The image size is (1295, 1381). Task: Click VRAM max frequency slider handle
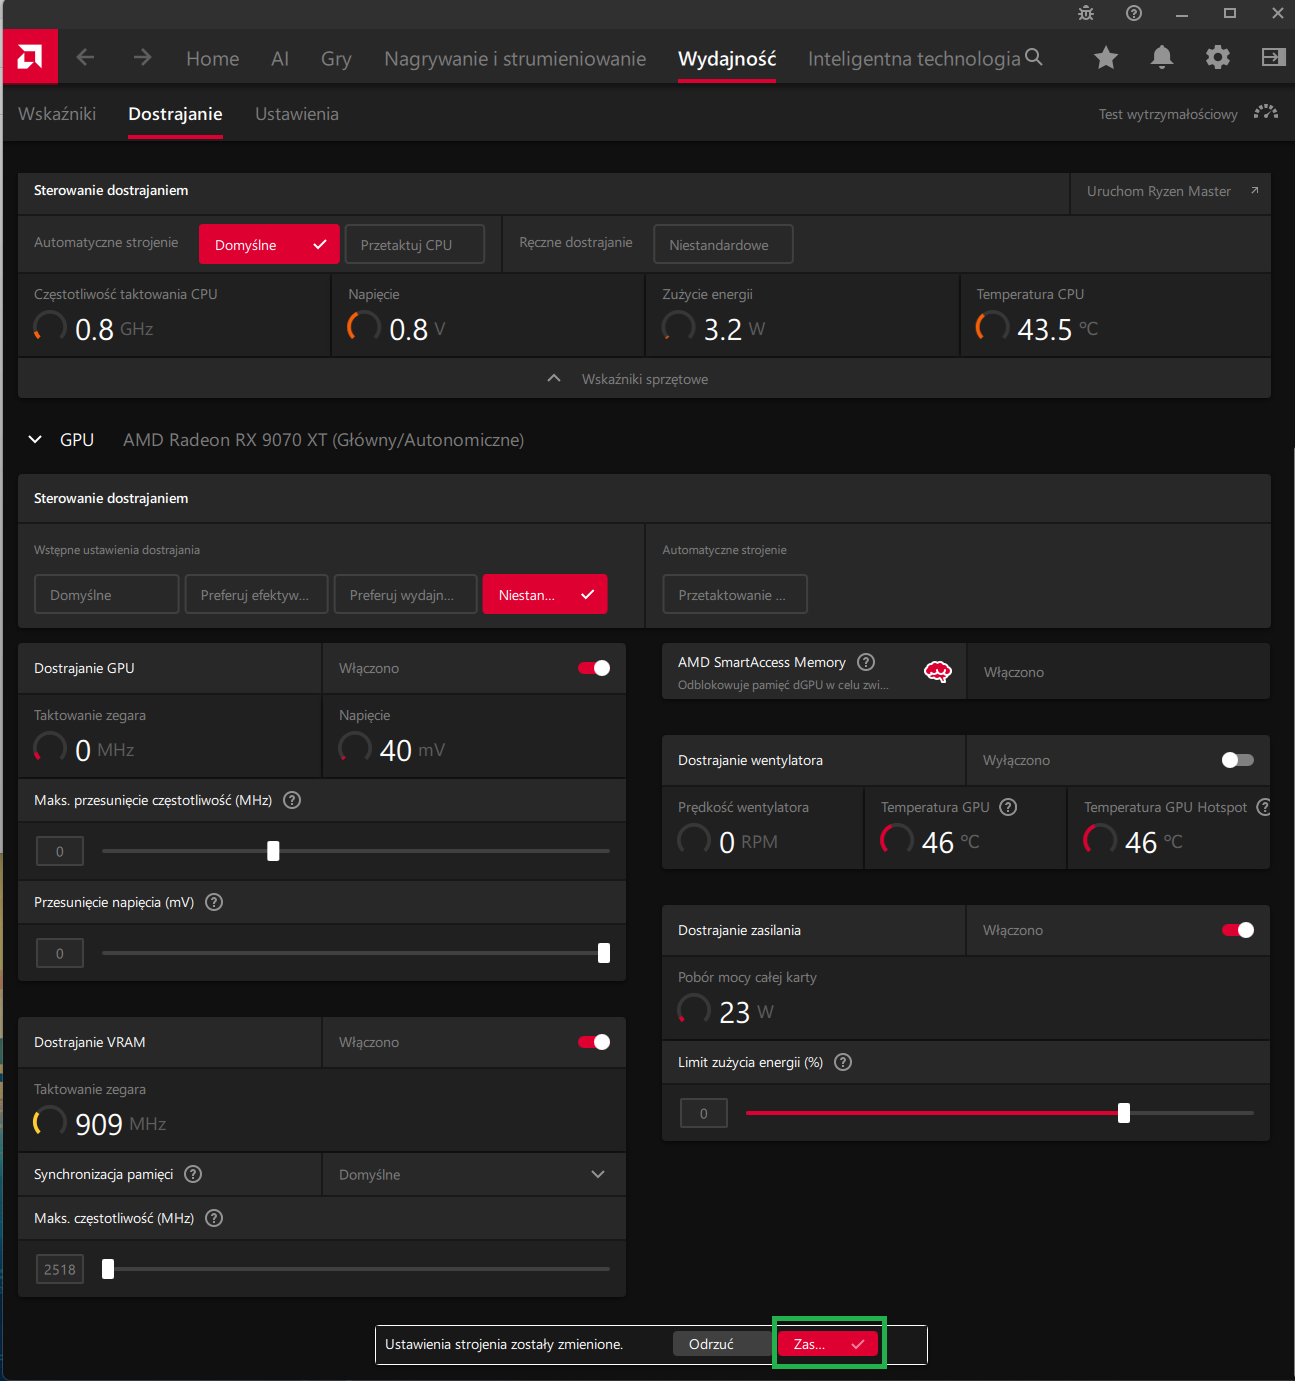pyautogui.click(x=108, y=1269)
